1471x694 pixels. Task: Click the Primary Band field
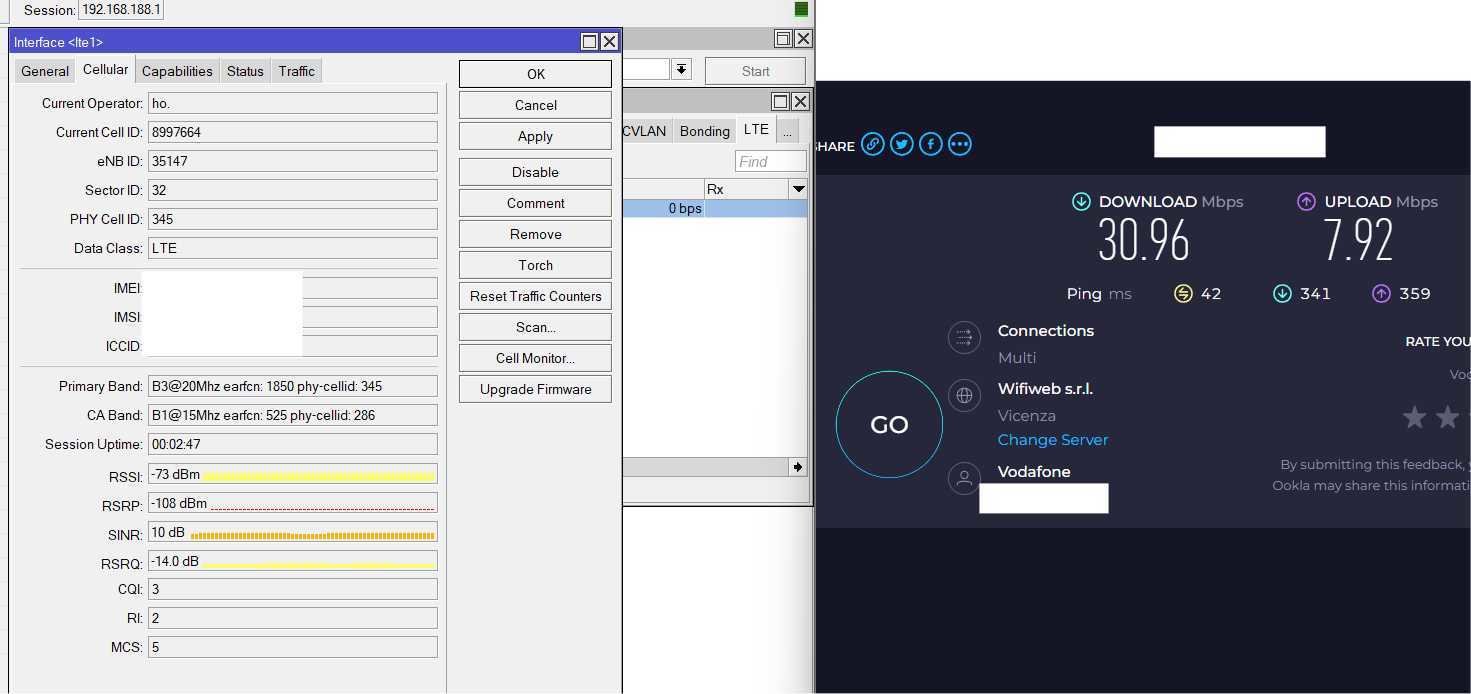pyautogui.click(x=293, y=386)
